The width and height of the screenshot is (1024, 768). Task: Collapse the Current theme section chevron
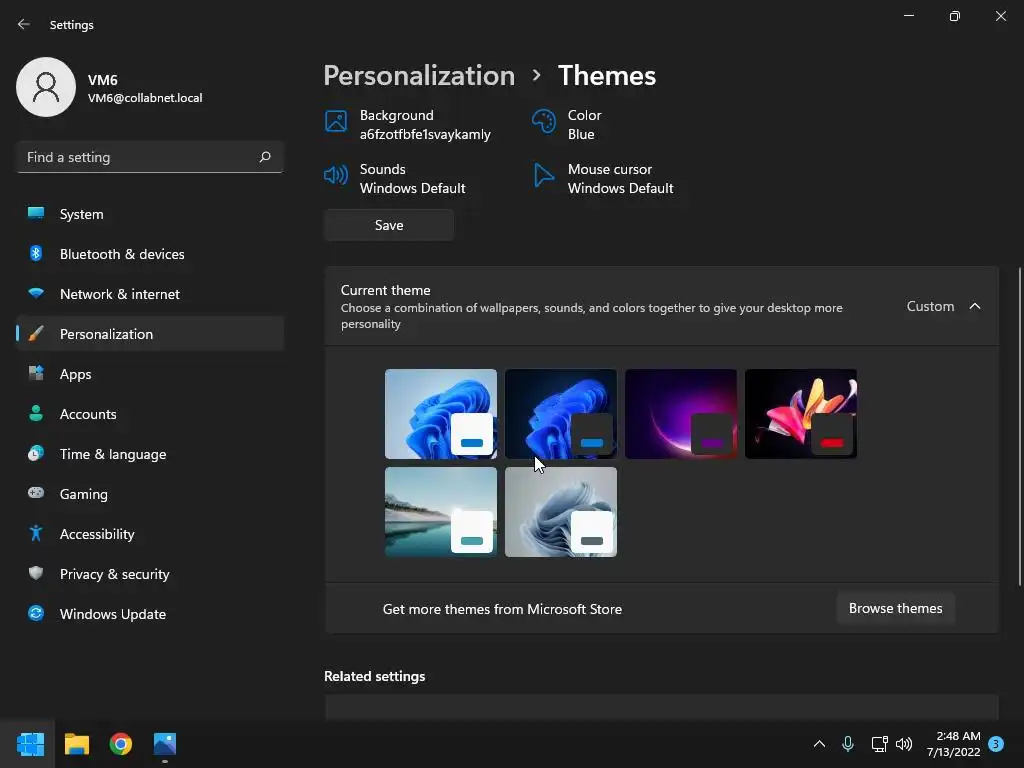[974, 306]
